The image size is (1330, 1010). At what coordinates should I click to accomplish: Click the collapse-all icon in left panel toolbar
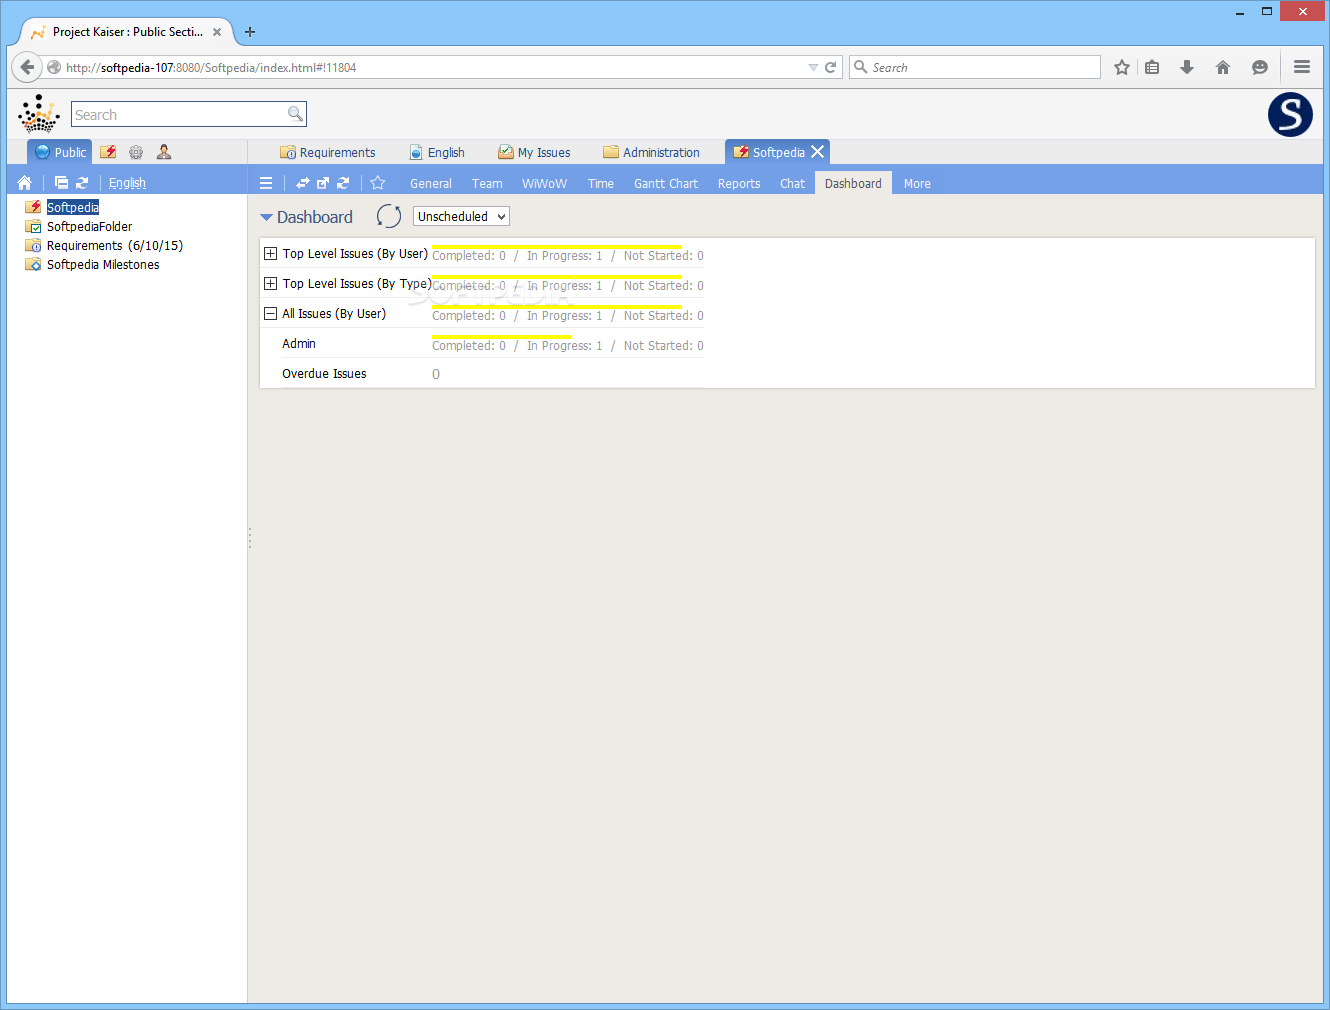click(x=61, y=183)
